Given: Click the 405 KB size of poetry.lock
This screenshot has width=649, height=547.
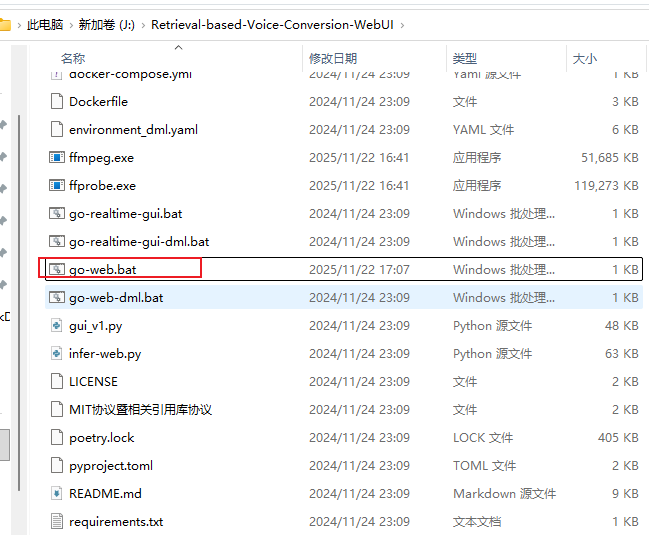Looking at the screenshot, I should coord(618,438).
